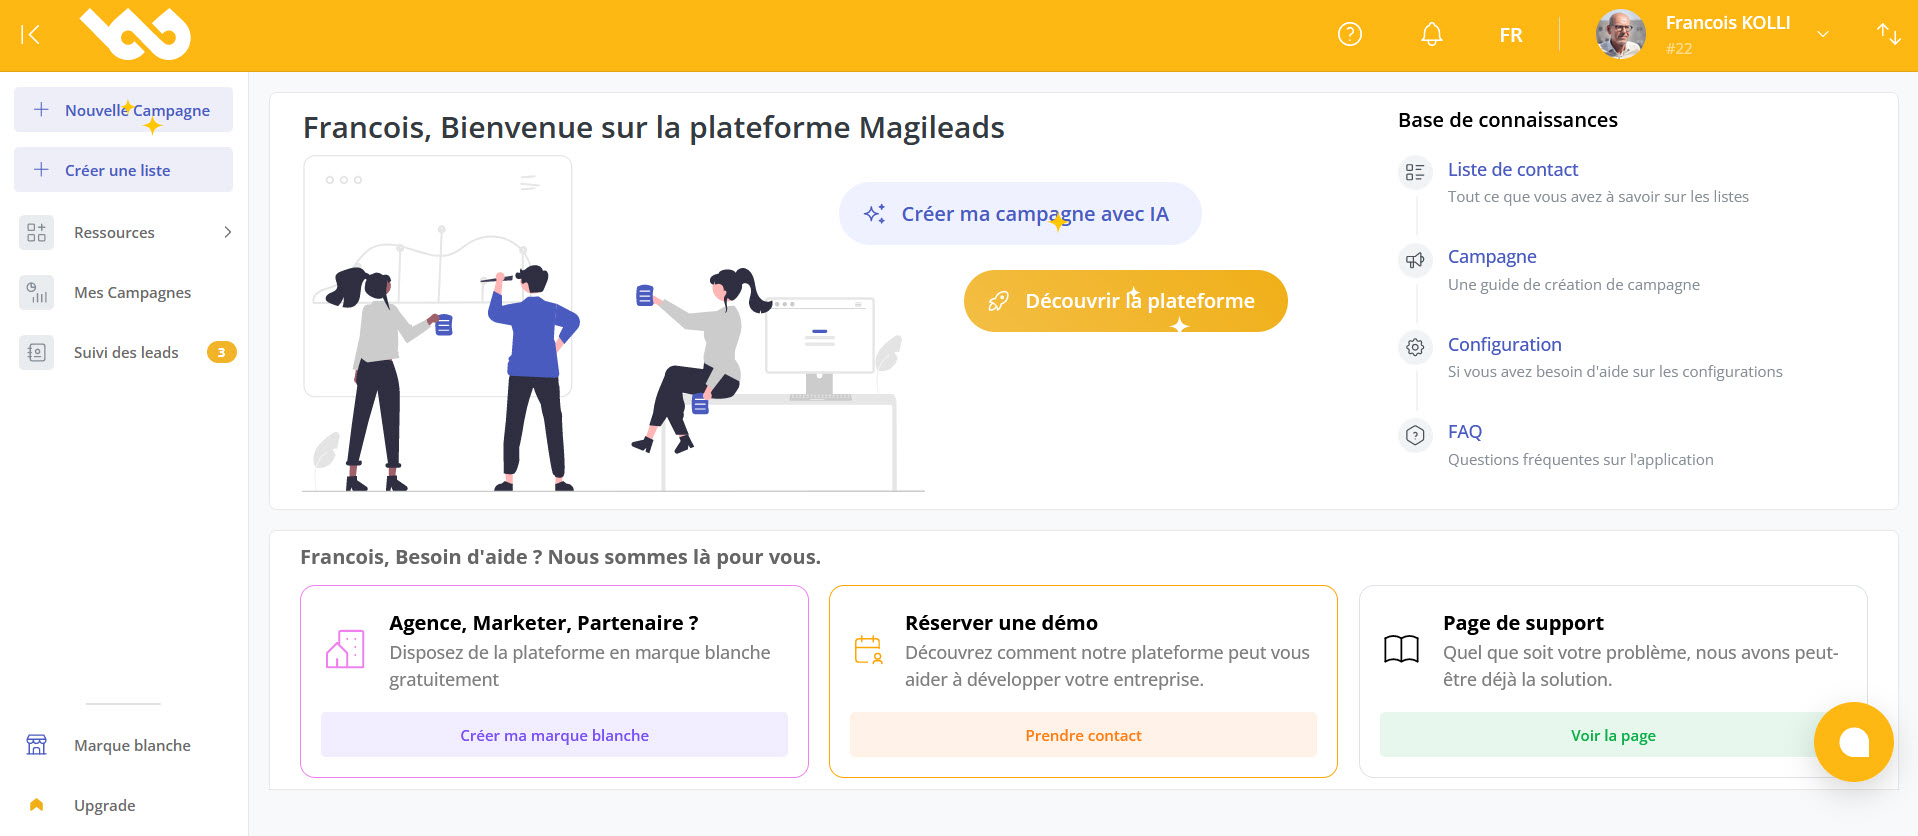Open the chat support bubble icon
The width and height of the screenshot is (1918, 836).
coord(1853,742)
